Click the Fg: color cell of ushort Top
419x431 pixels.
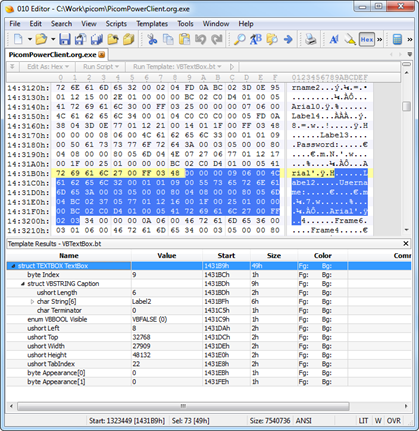pyautogui.click(x=303, y=337)
